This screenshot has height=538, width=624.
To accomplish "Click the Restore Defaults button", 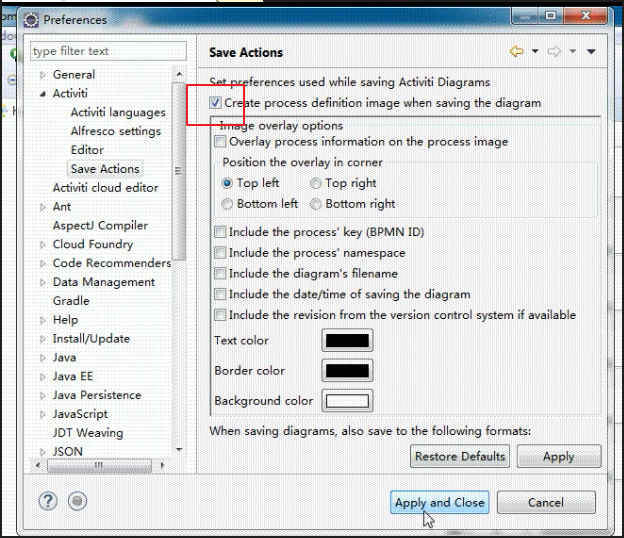I will click(x=460, y=456).
